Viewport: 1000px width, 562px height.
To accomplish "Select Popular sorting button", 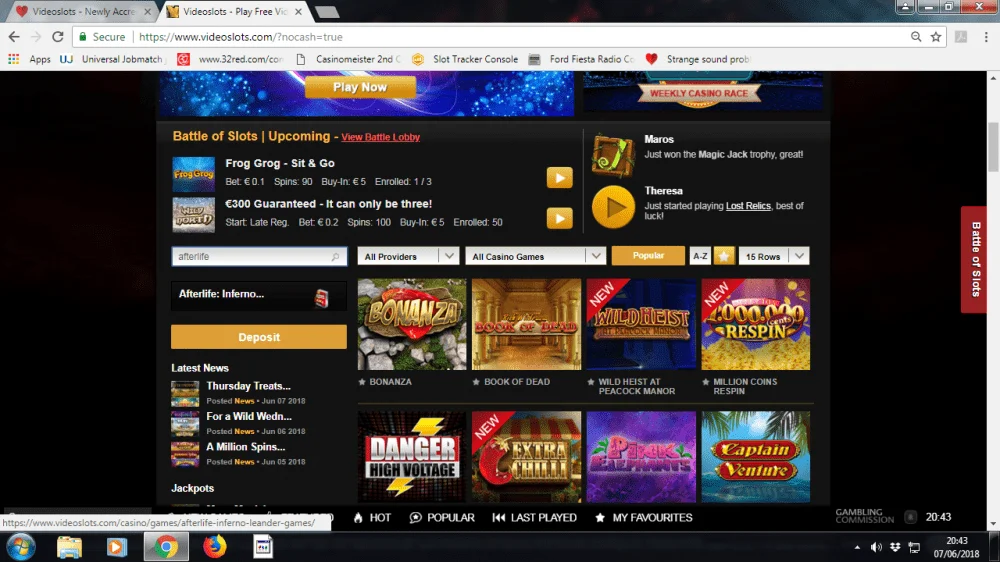I will click(x=648, y=255).
